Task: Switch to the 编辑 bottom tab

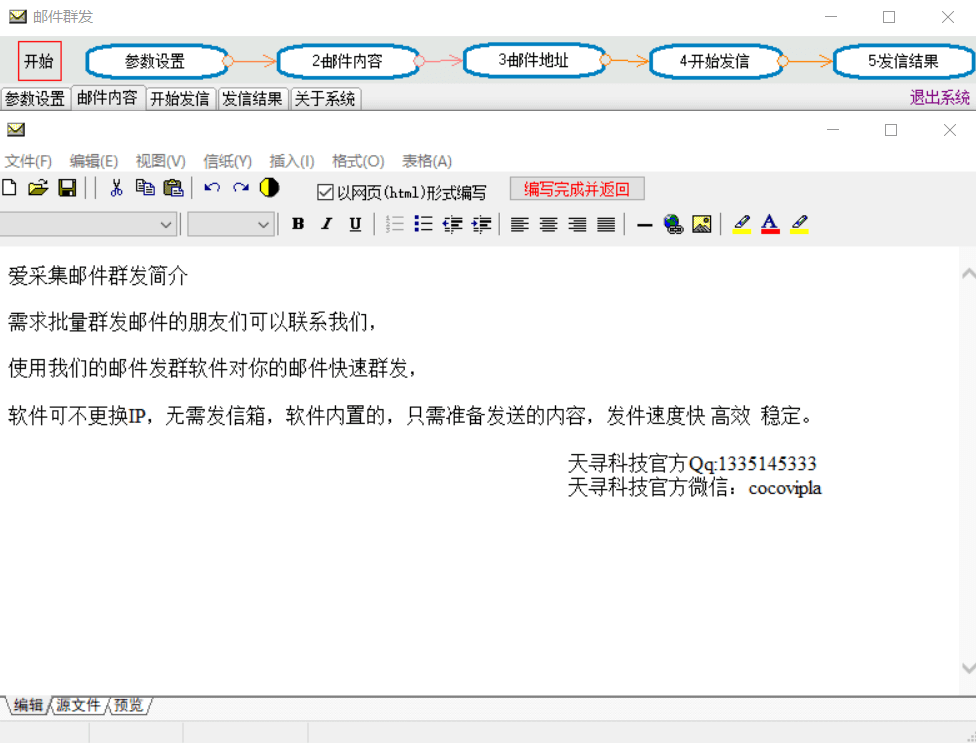Action: pos(28,705)
